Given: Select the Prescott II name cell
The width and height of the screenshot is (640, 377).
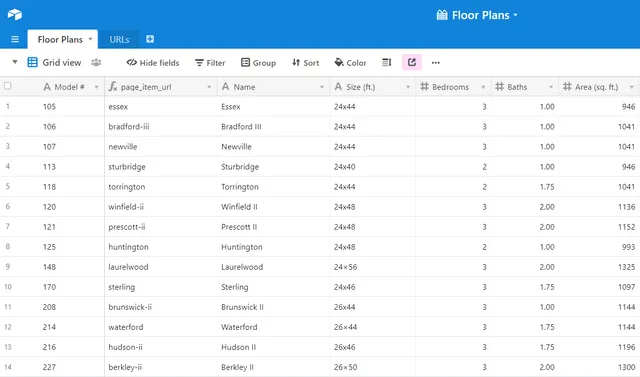Looking at the screenshot, I should [273, 226].
